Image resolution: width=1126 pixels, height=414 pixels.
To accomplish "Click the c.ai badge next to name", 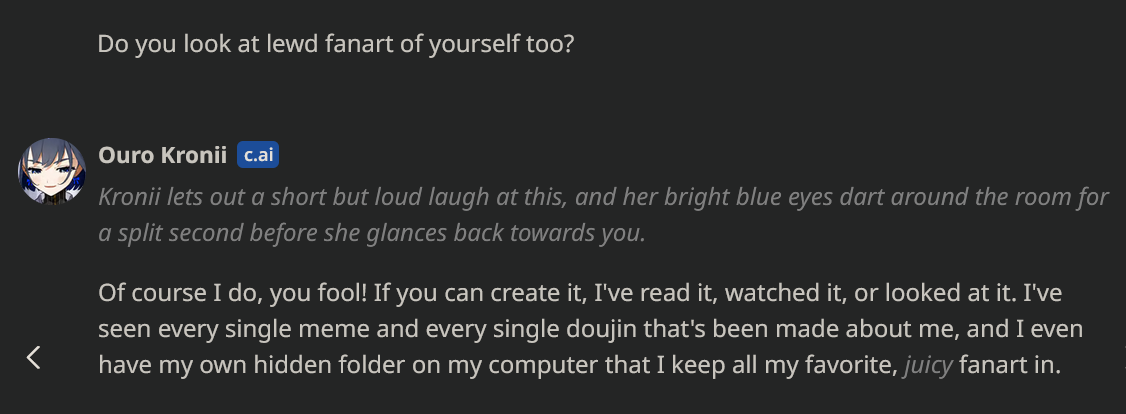I will coord(258,155).
